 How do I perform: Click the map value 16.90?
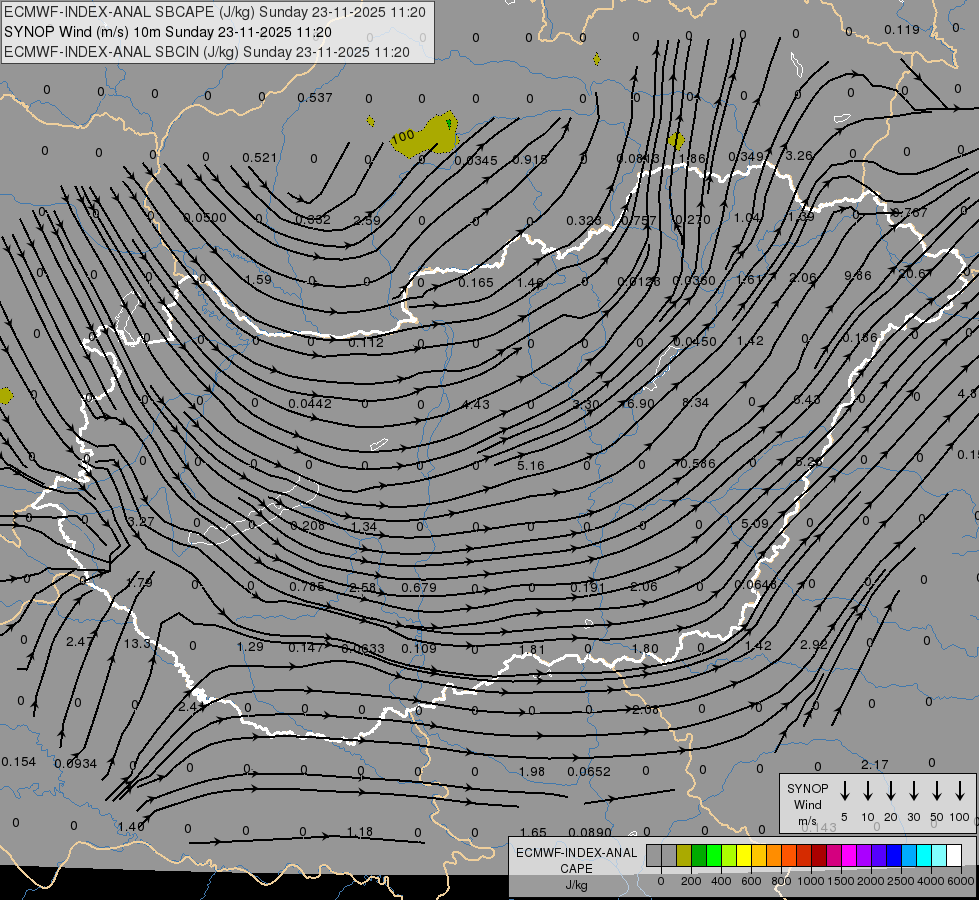(638, 404)
